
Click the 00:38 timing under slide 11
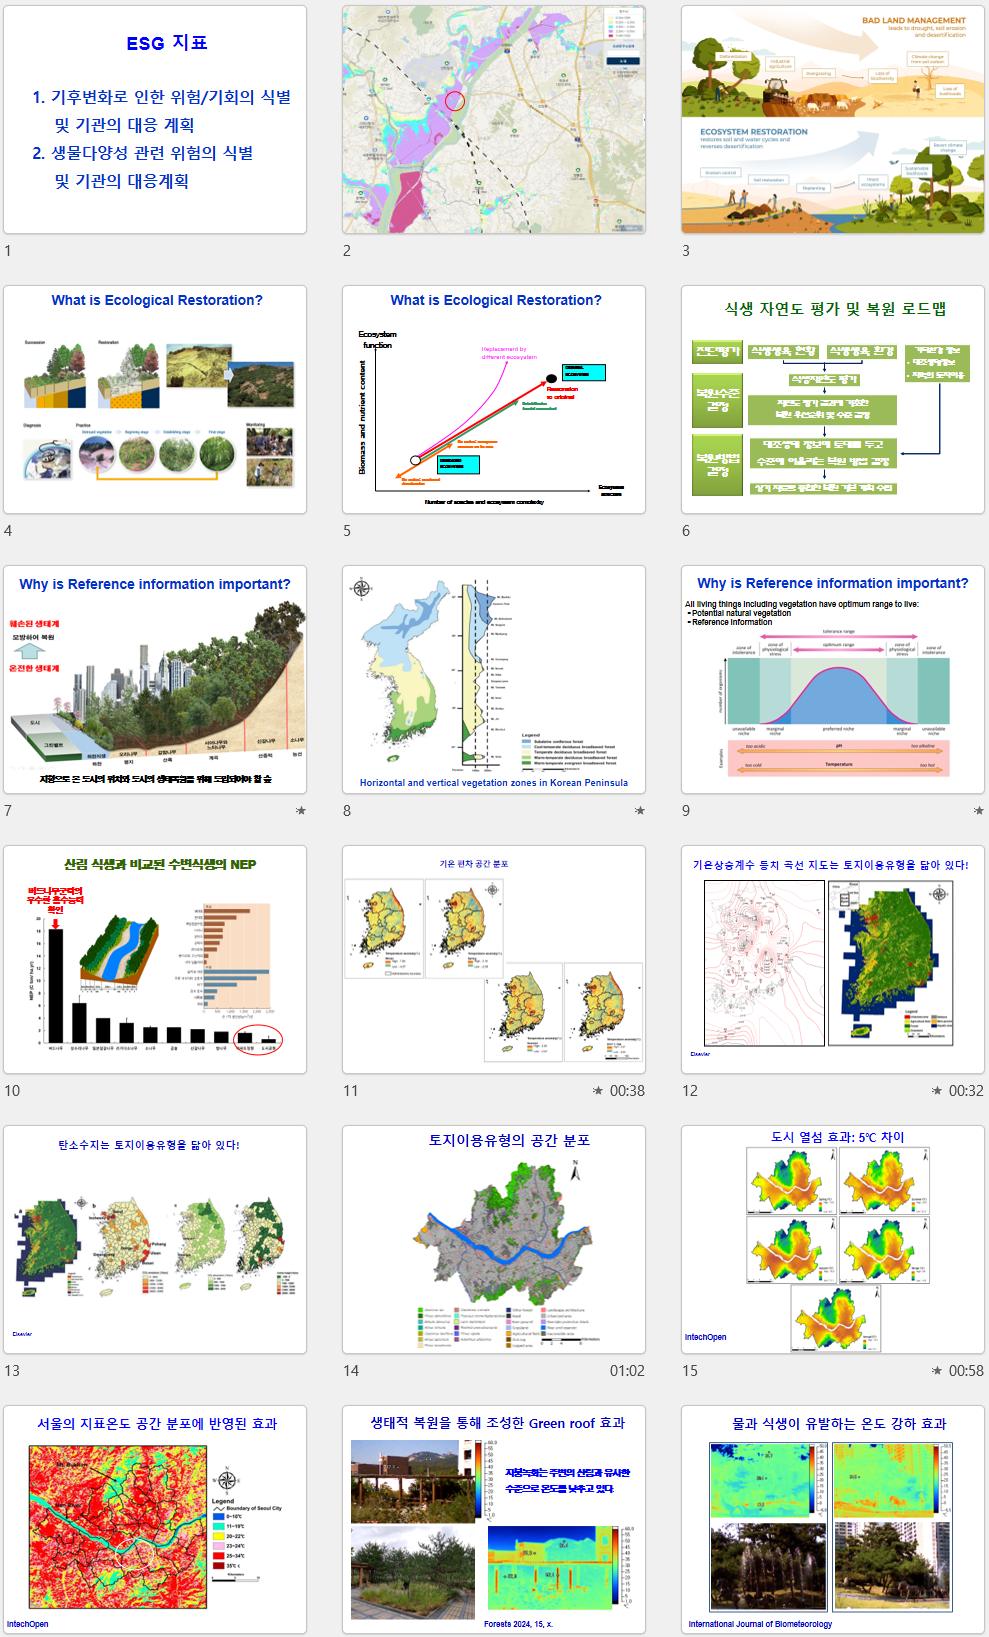pyautogui.click(x=627, y=1091)
